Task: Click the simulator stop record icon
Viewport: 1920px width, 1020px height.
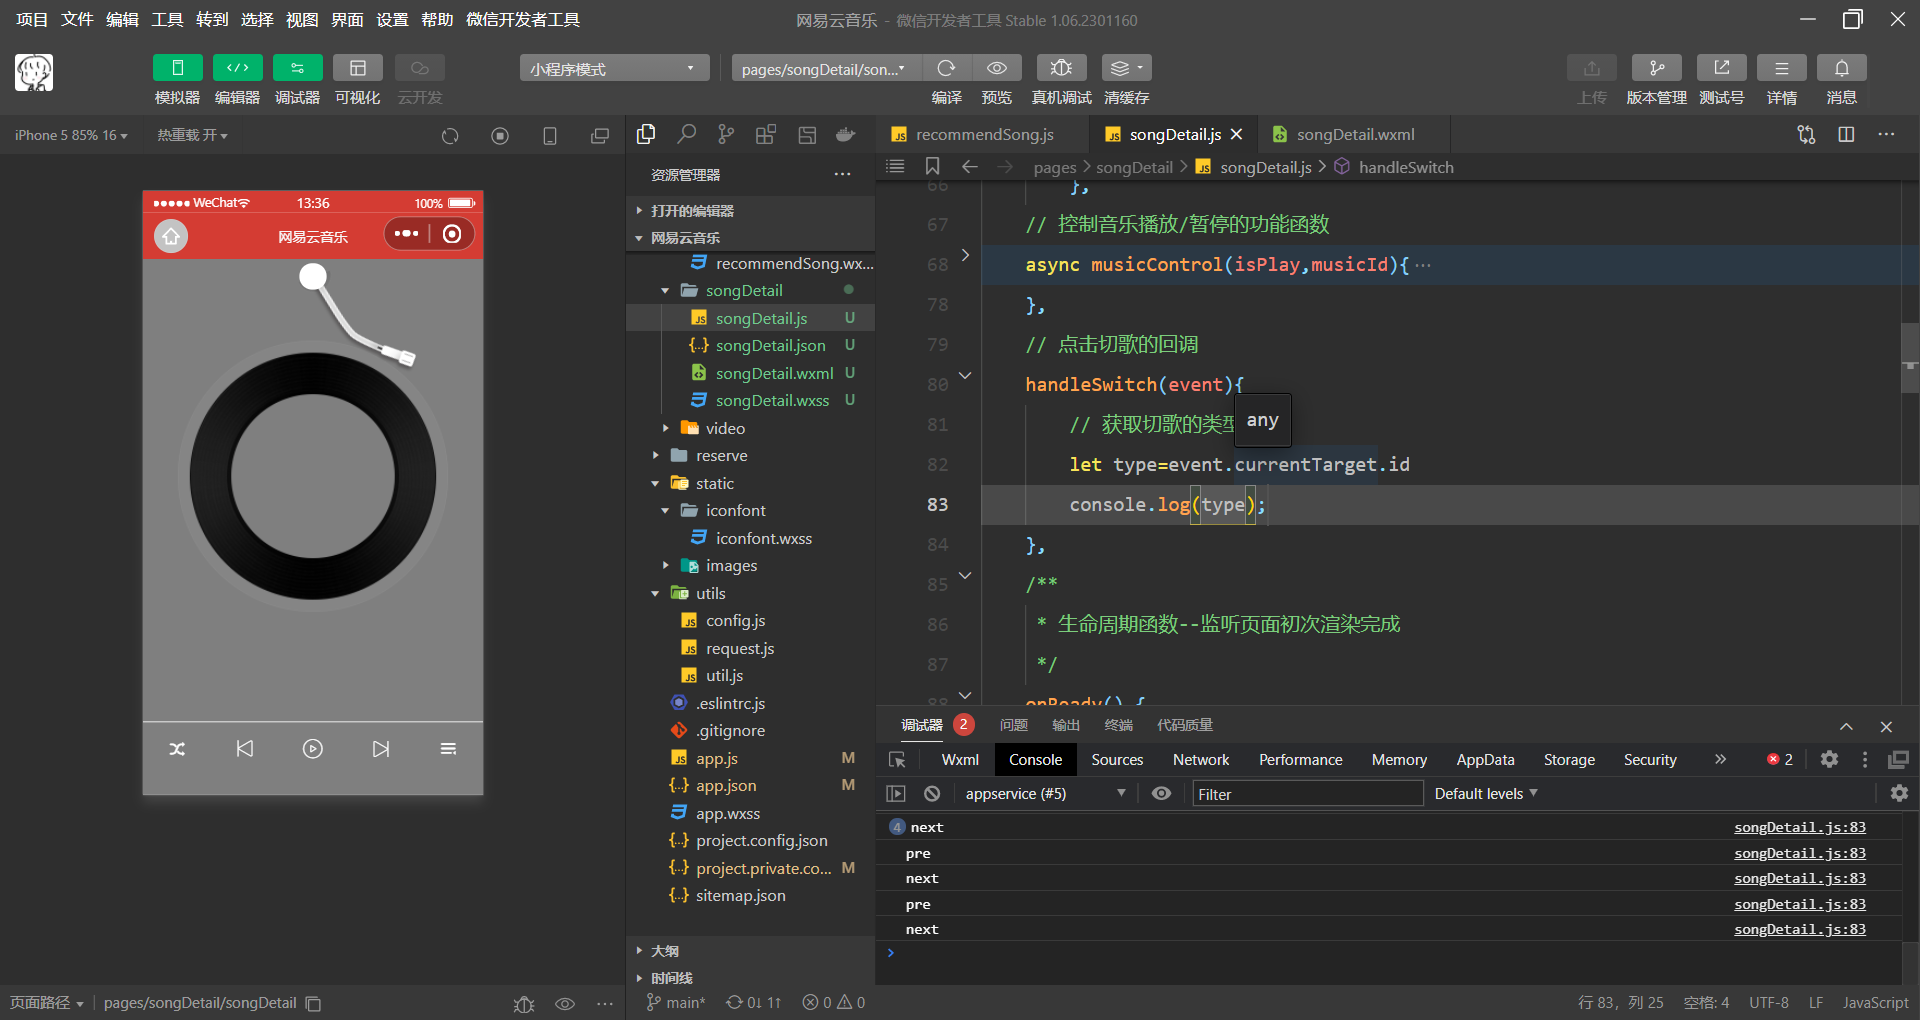Action: (500, 135)
